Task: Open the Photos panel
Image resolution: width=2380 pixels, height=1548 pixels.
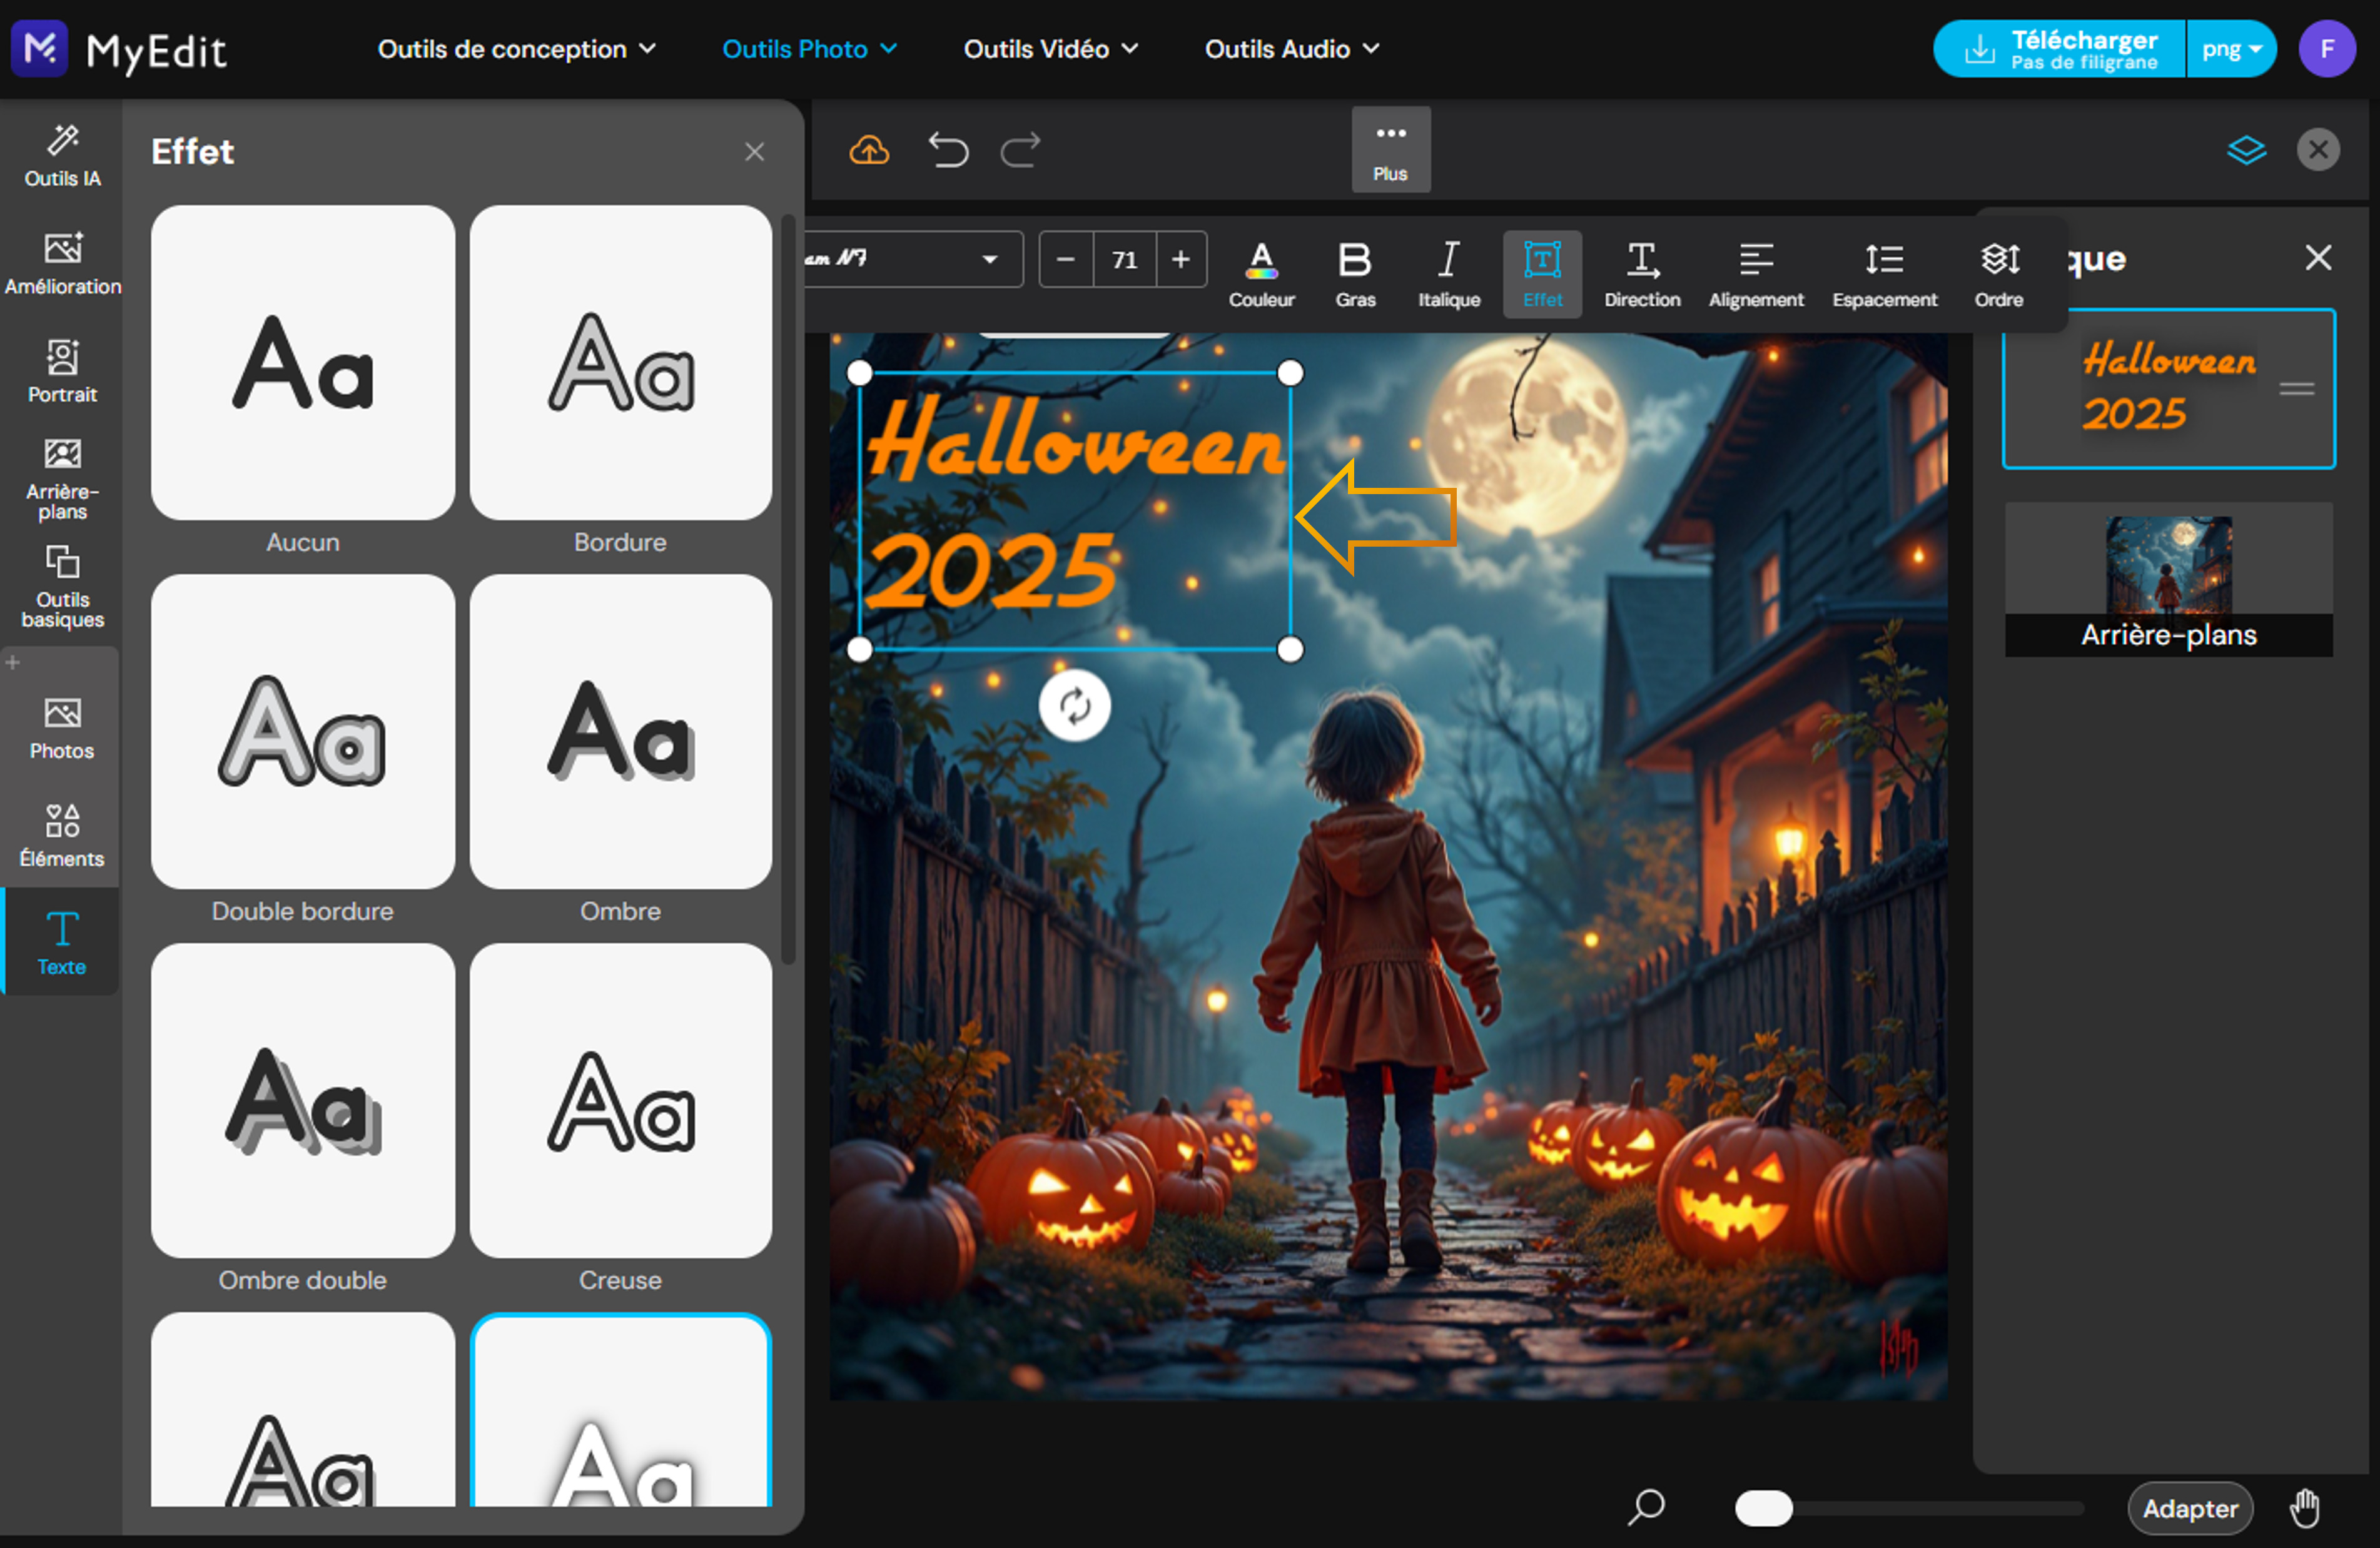Action: point(62,727)
